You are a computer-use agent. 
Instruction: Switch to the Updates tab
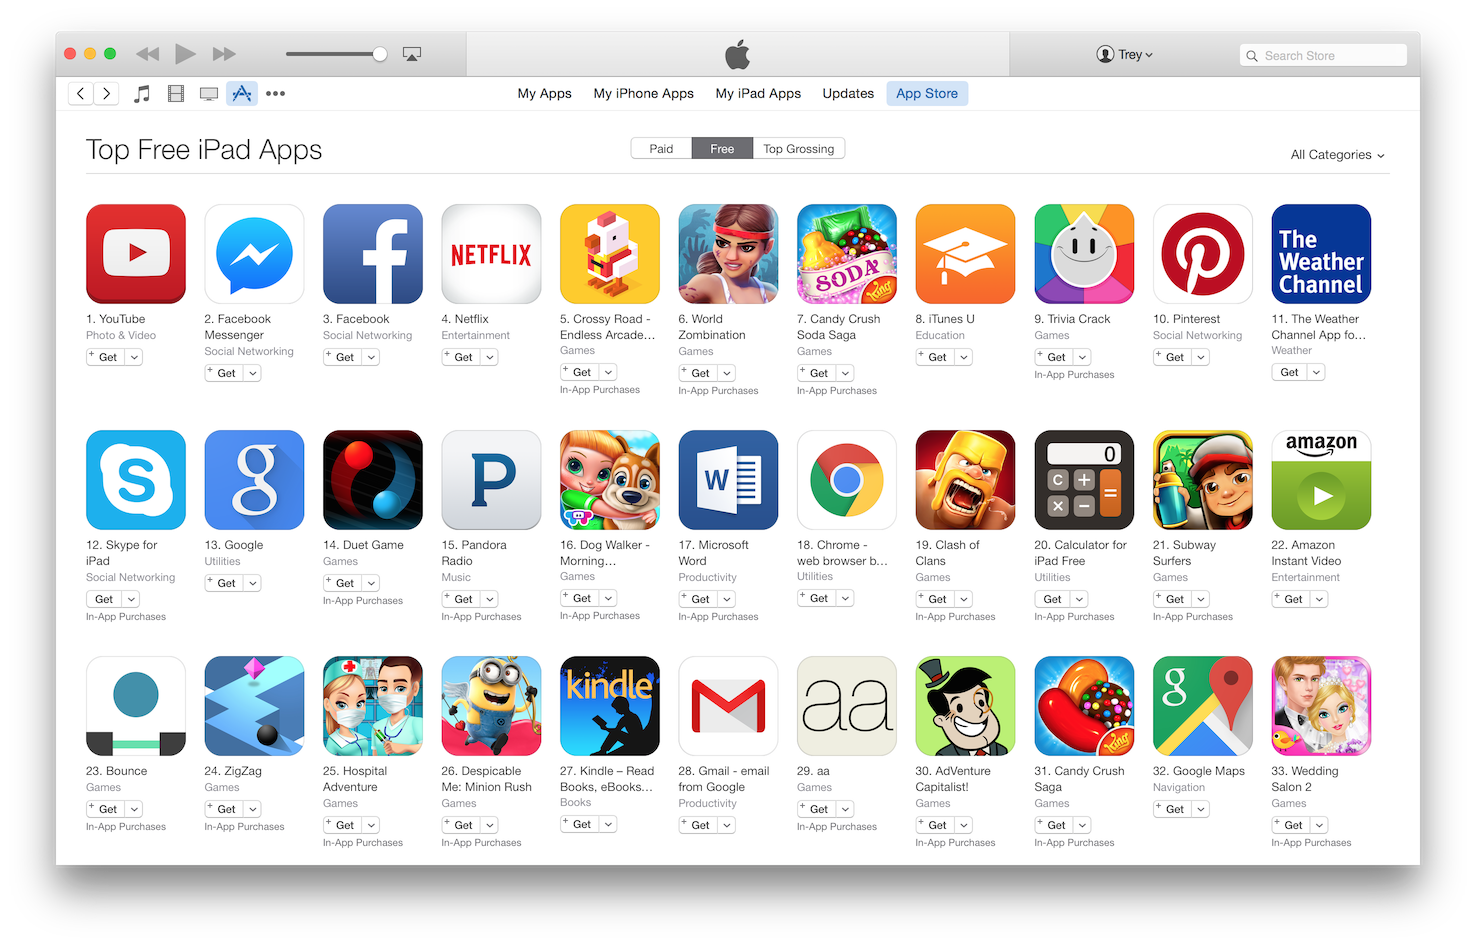tap(848, 93)
